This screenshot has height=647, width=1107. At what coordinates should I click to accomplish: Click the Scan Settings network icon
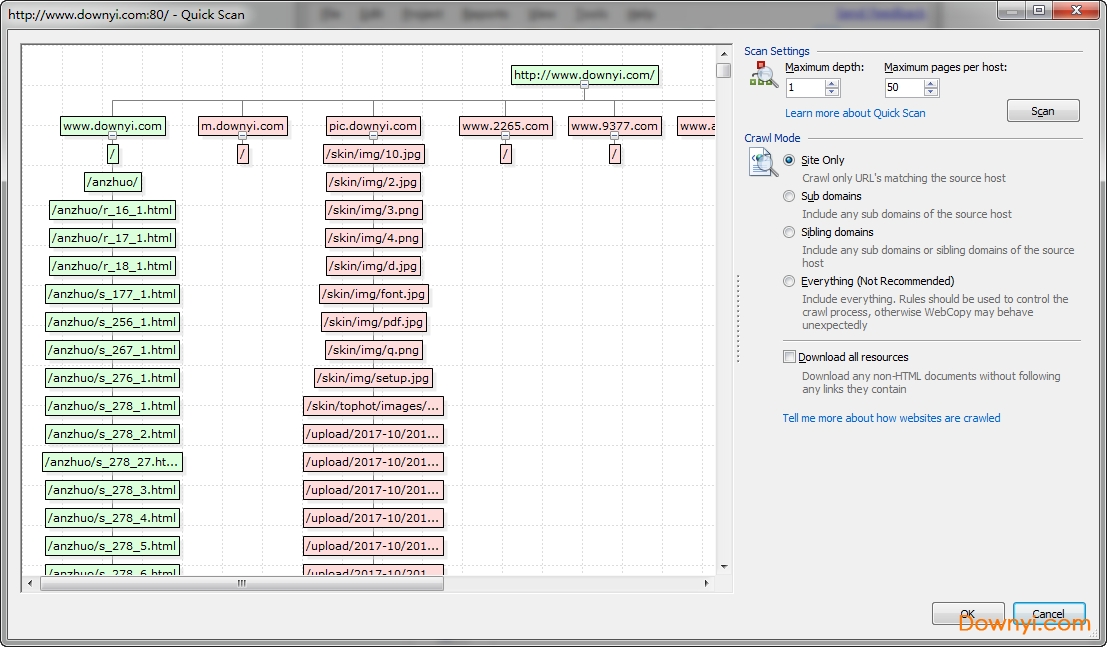coord(764,75)
